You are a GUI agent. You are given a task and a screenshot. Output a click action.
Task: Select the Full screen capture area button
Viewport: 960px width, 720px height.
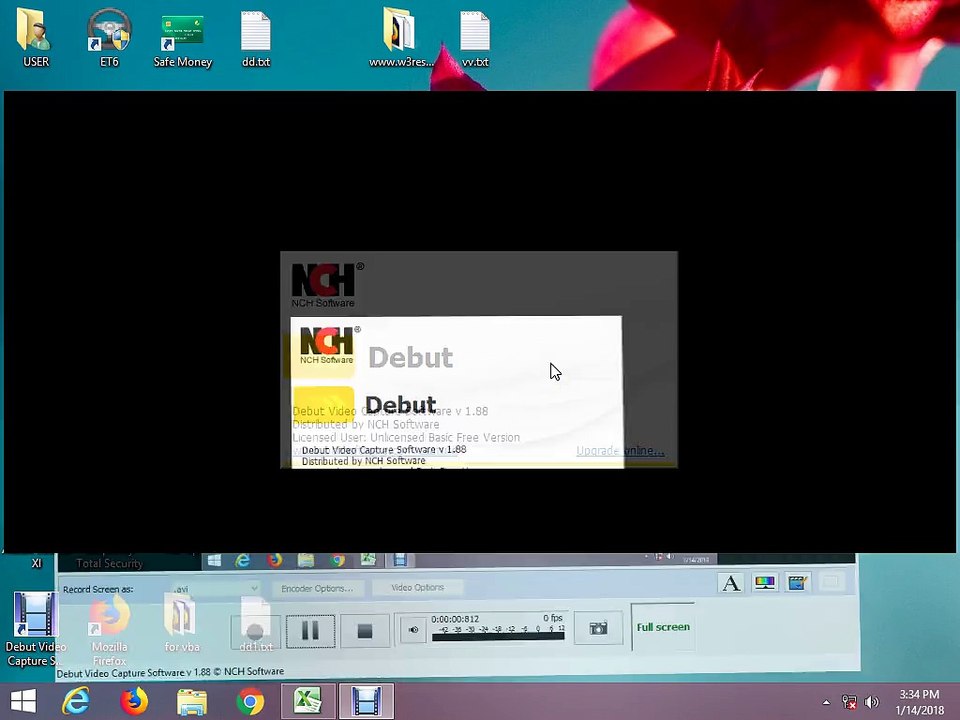click(x=663, y=627)
